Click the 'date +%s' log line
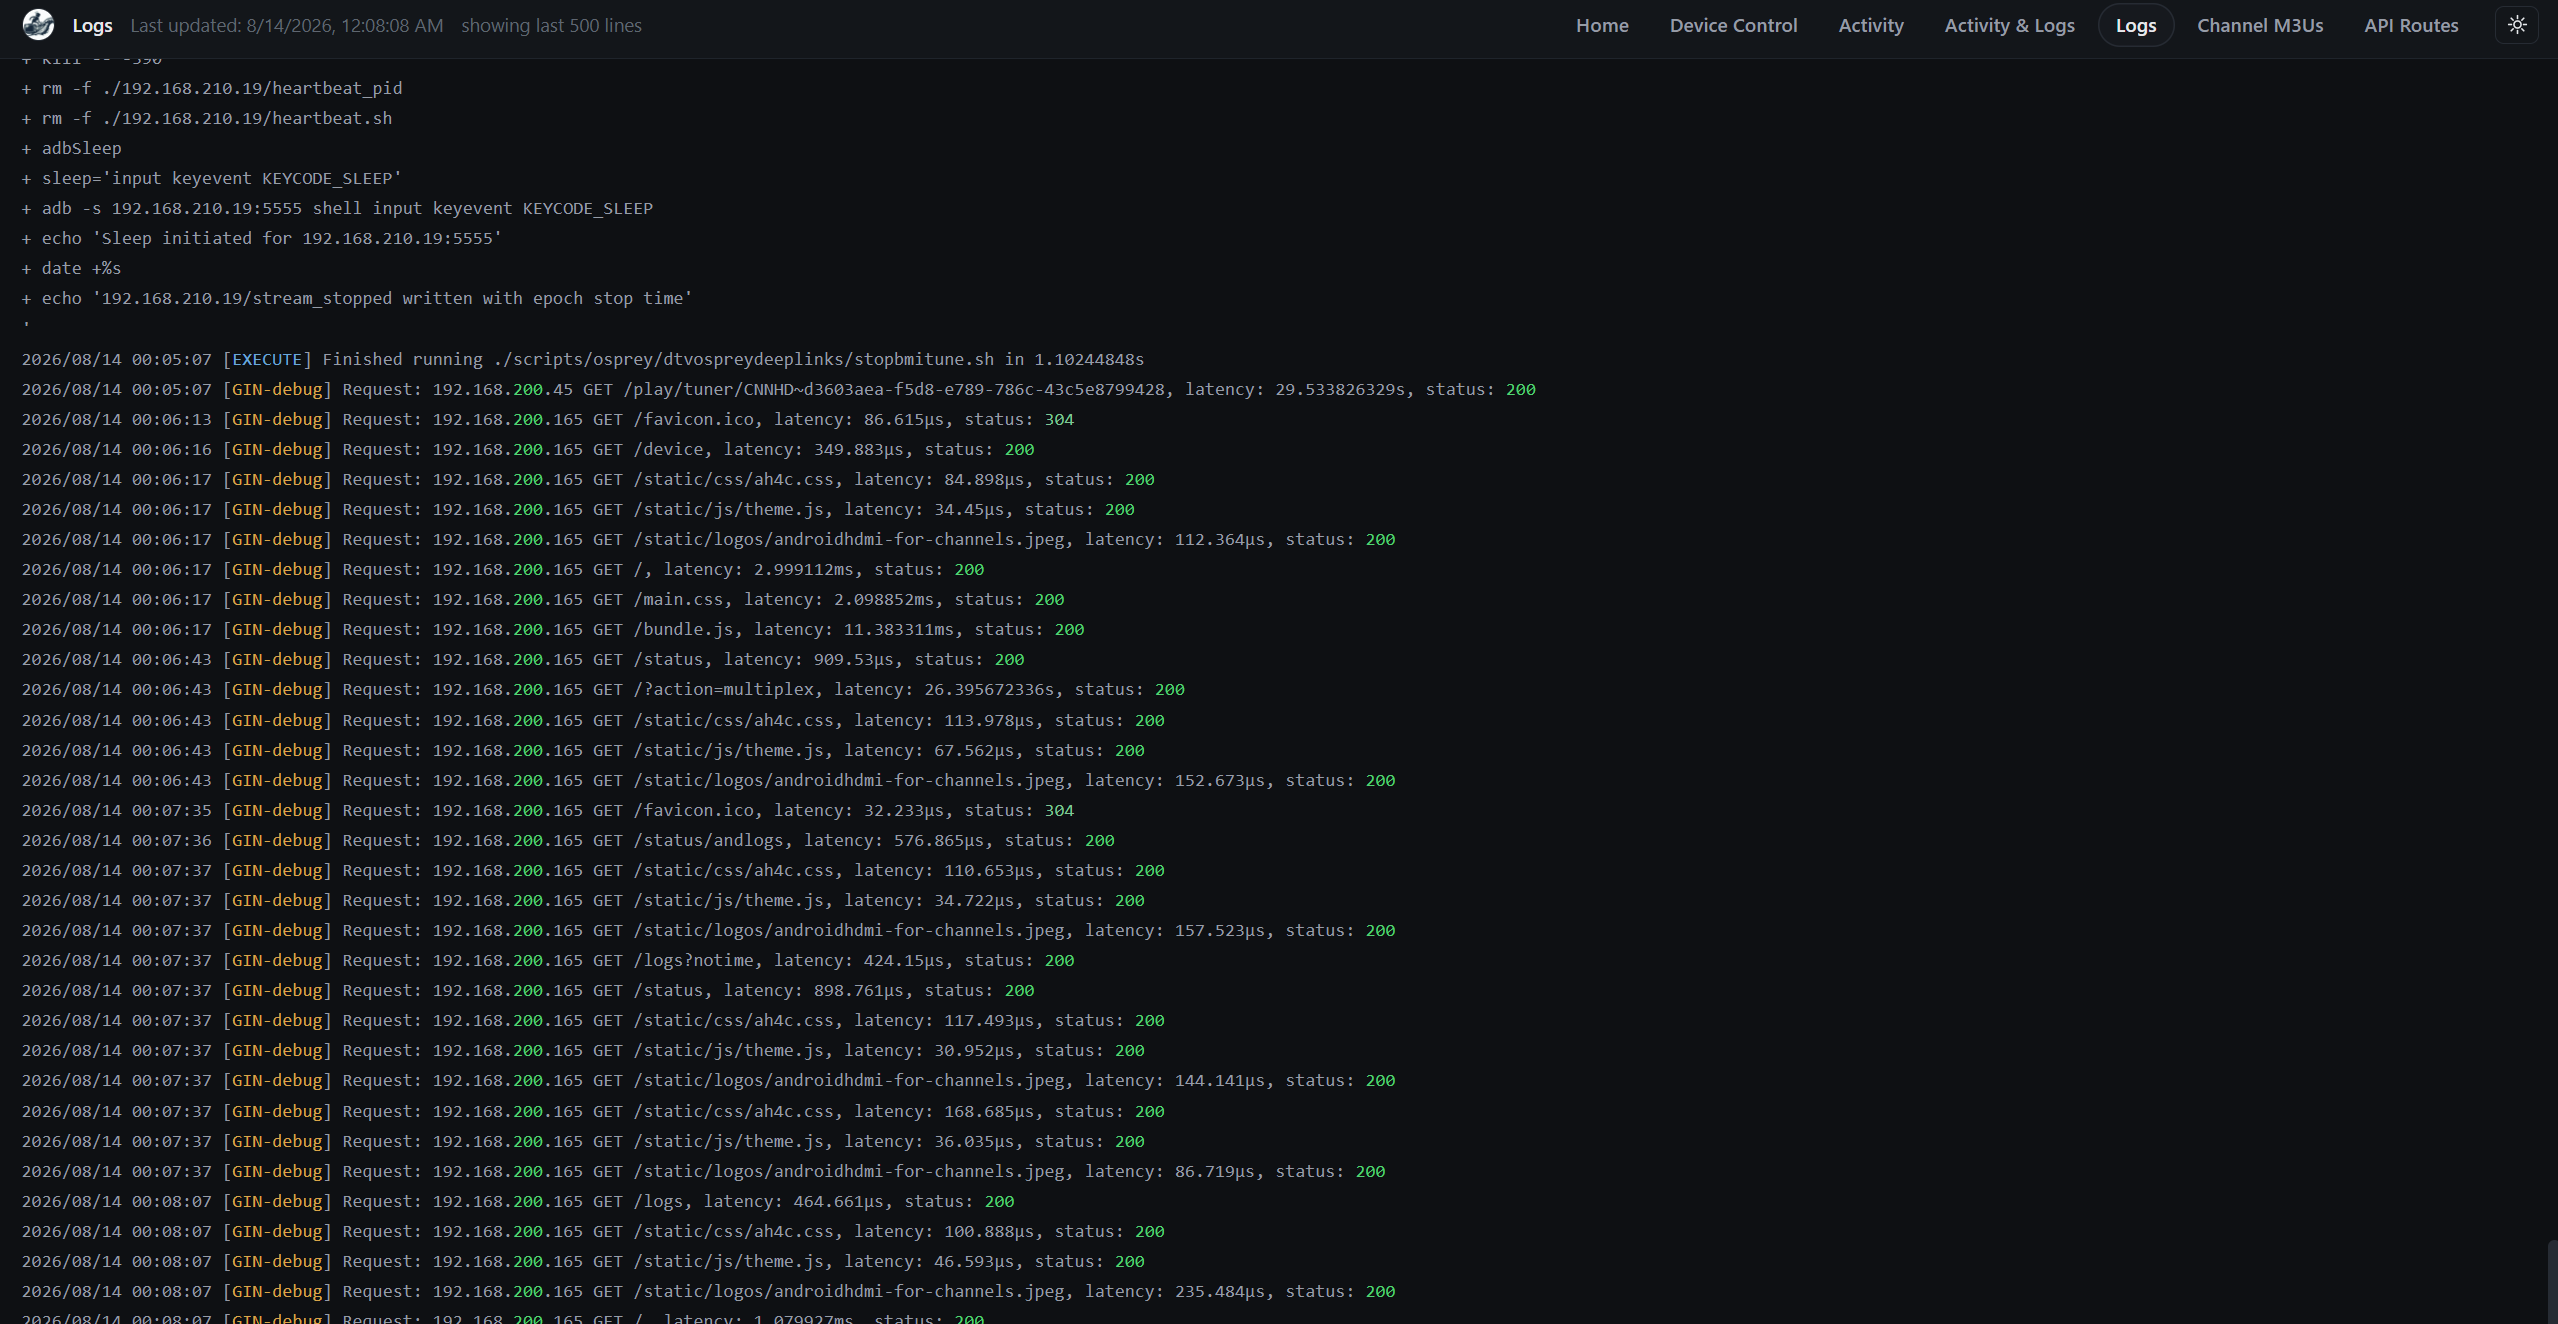Viewport: 2558px width, 1324px height. pos(72,268)
